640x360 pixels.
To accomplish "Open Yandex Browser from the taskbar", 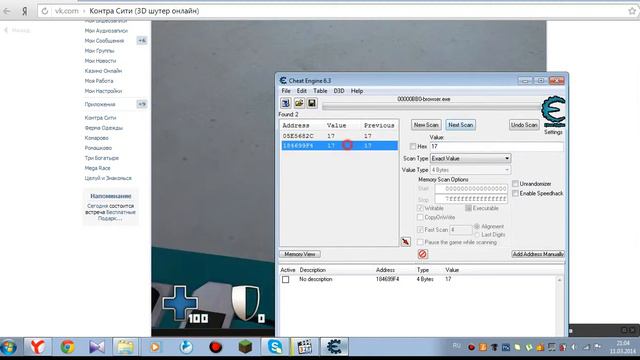I will [x=38, y=347].
